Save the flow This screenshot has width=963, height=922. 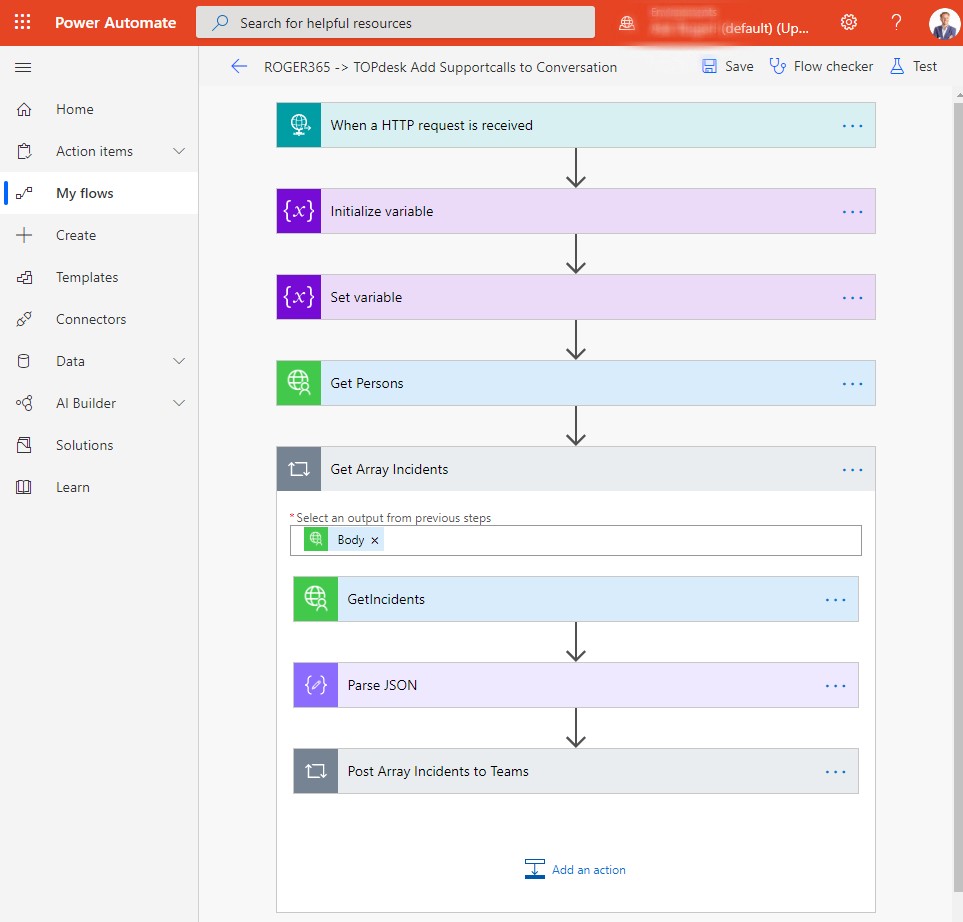pyautogui.click(x=727, y=67)
